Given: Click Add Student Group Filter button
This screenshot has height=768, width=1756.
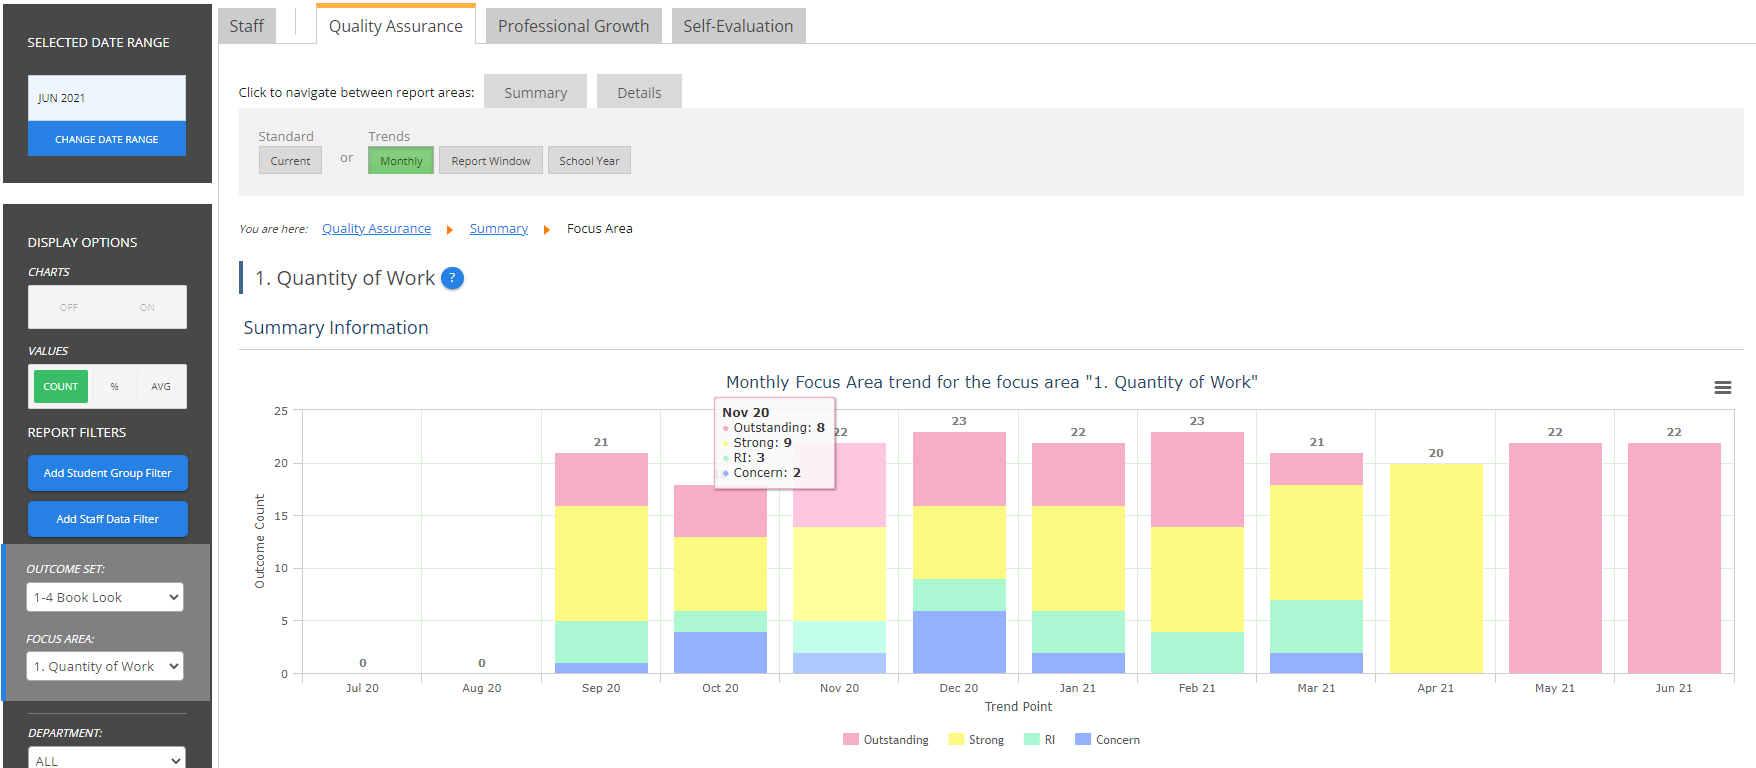Looking at the screenshot, I should [107, 473].
